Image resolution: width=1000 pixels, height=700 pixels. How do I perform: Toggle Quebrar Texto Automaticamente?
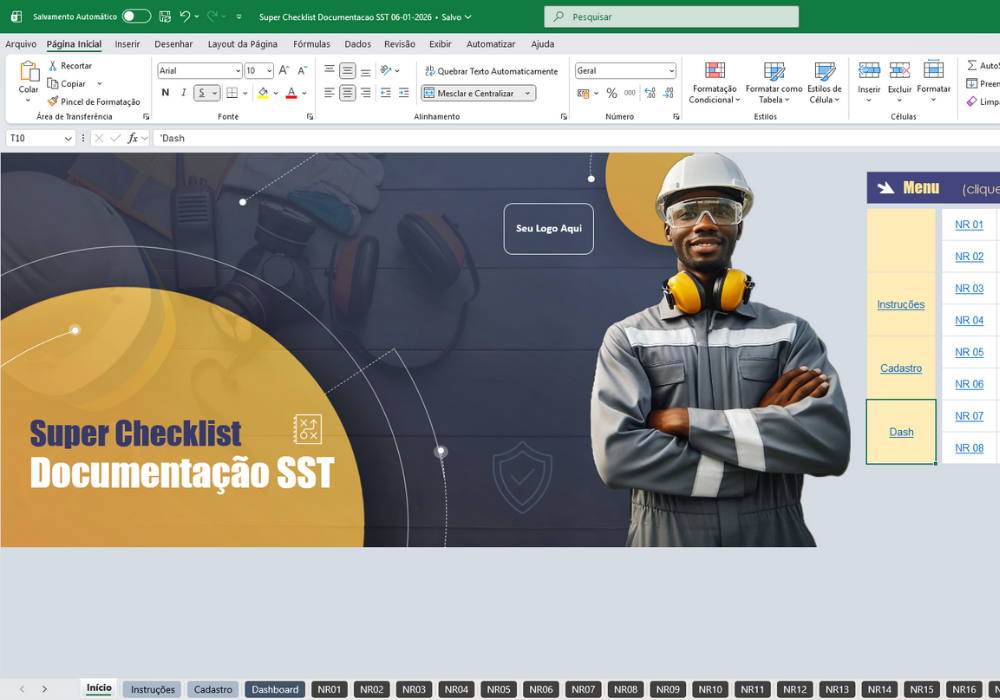pyautogui.click(x=492, y=71)
